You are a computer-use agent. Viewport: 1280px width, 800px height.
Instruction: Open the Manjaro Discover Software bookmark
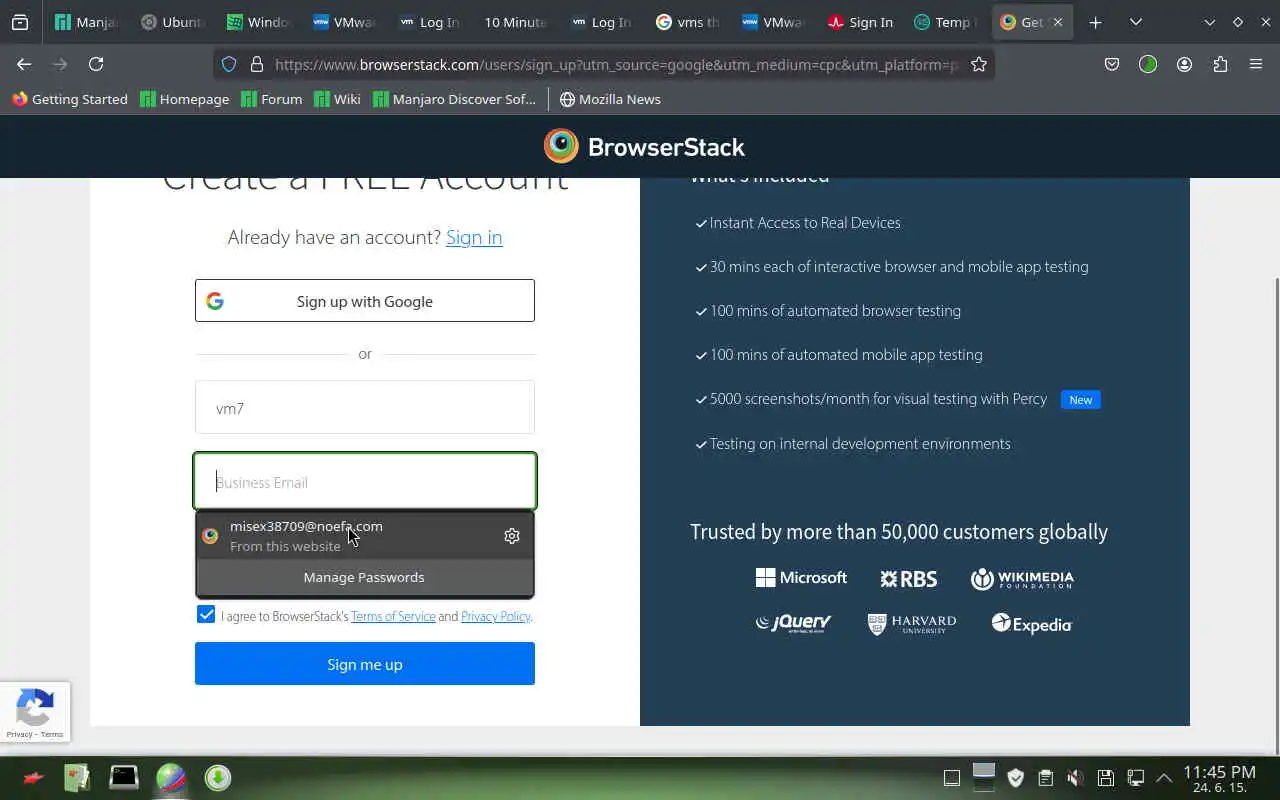pyautogui.click(x=455, y=99)
